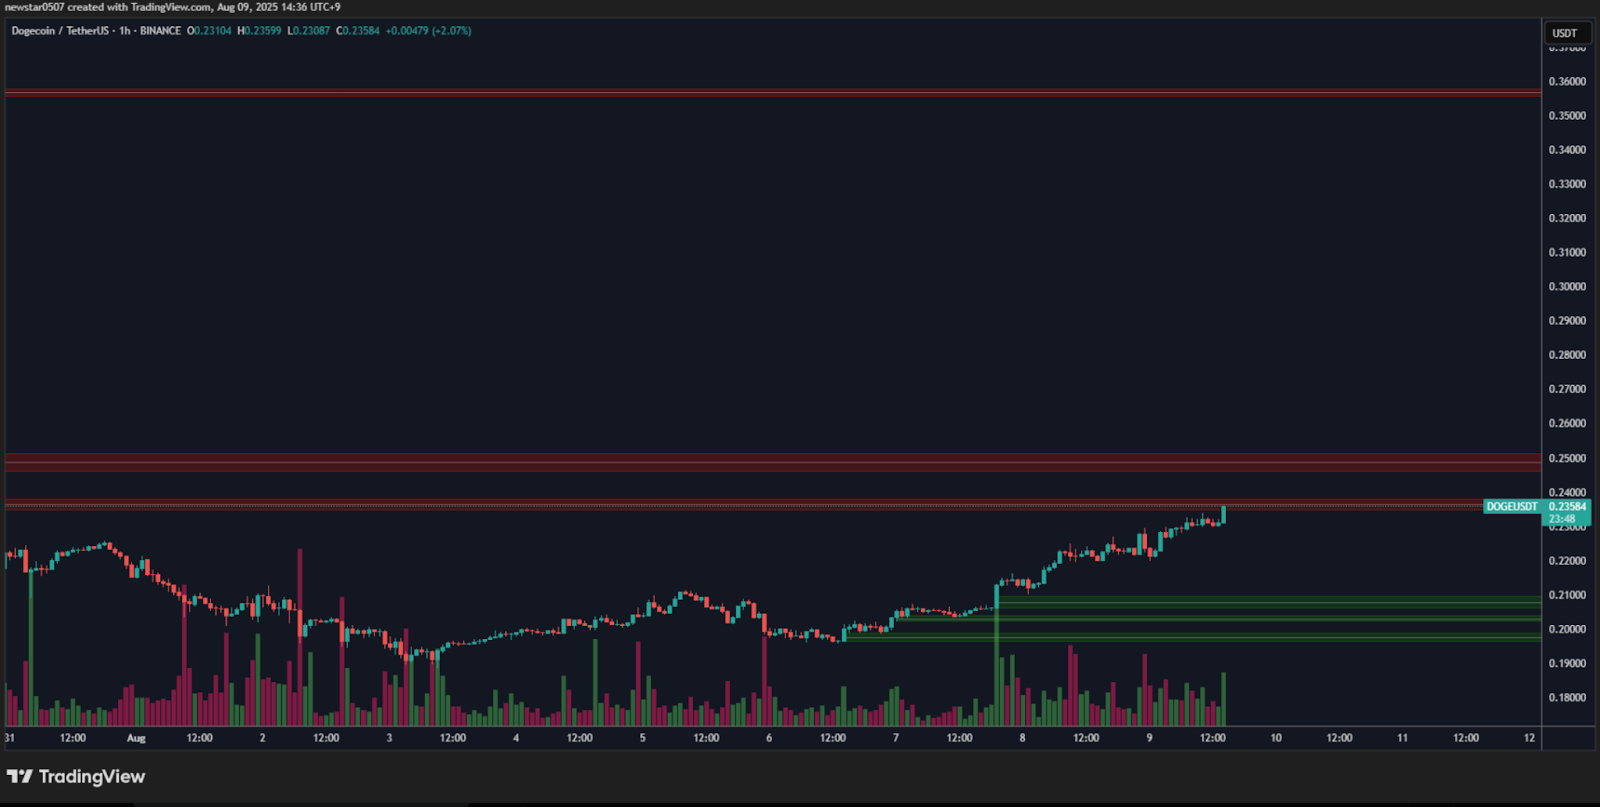Click the 0.30000 price level on price axis
This screenshot has width=1600, height=807.
[1567, 287]
